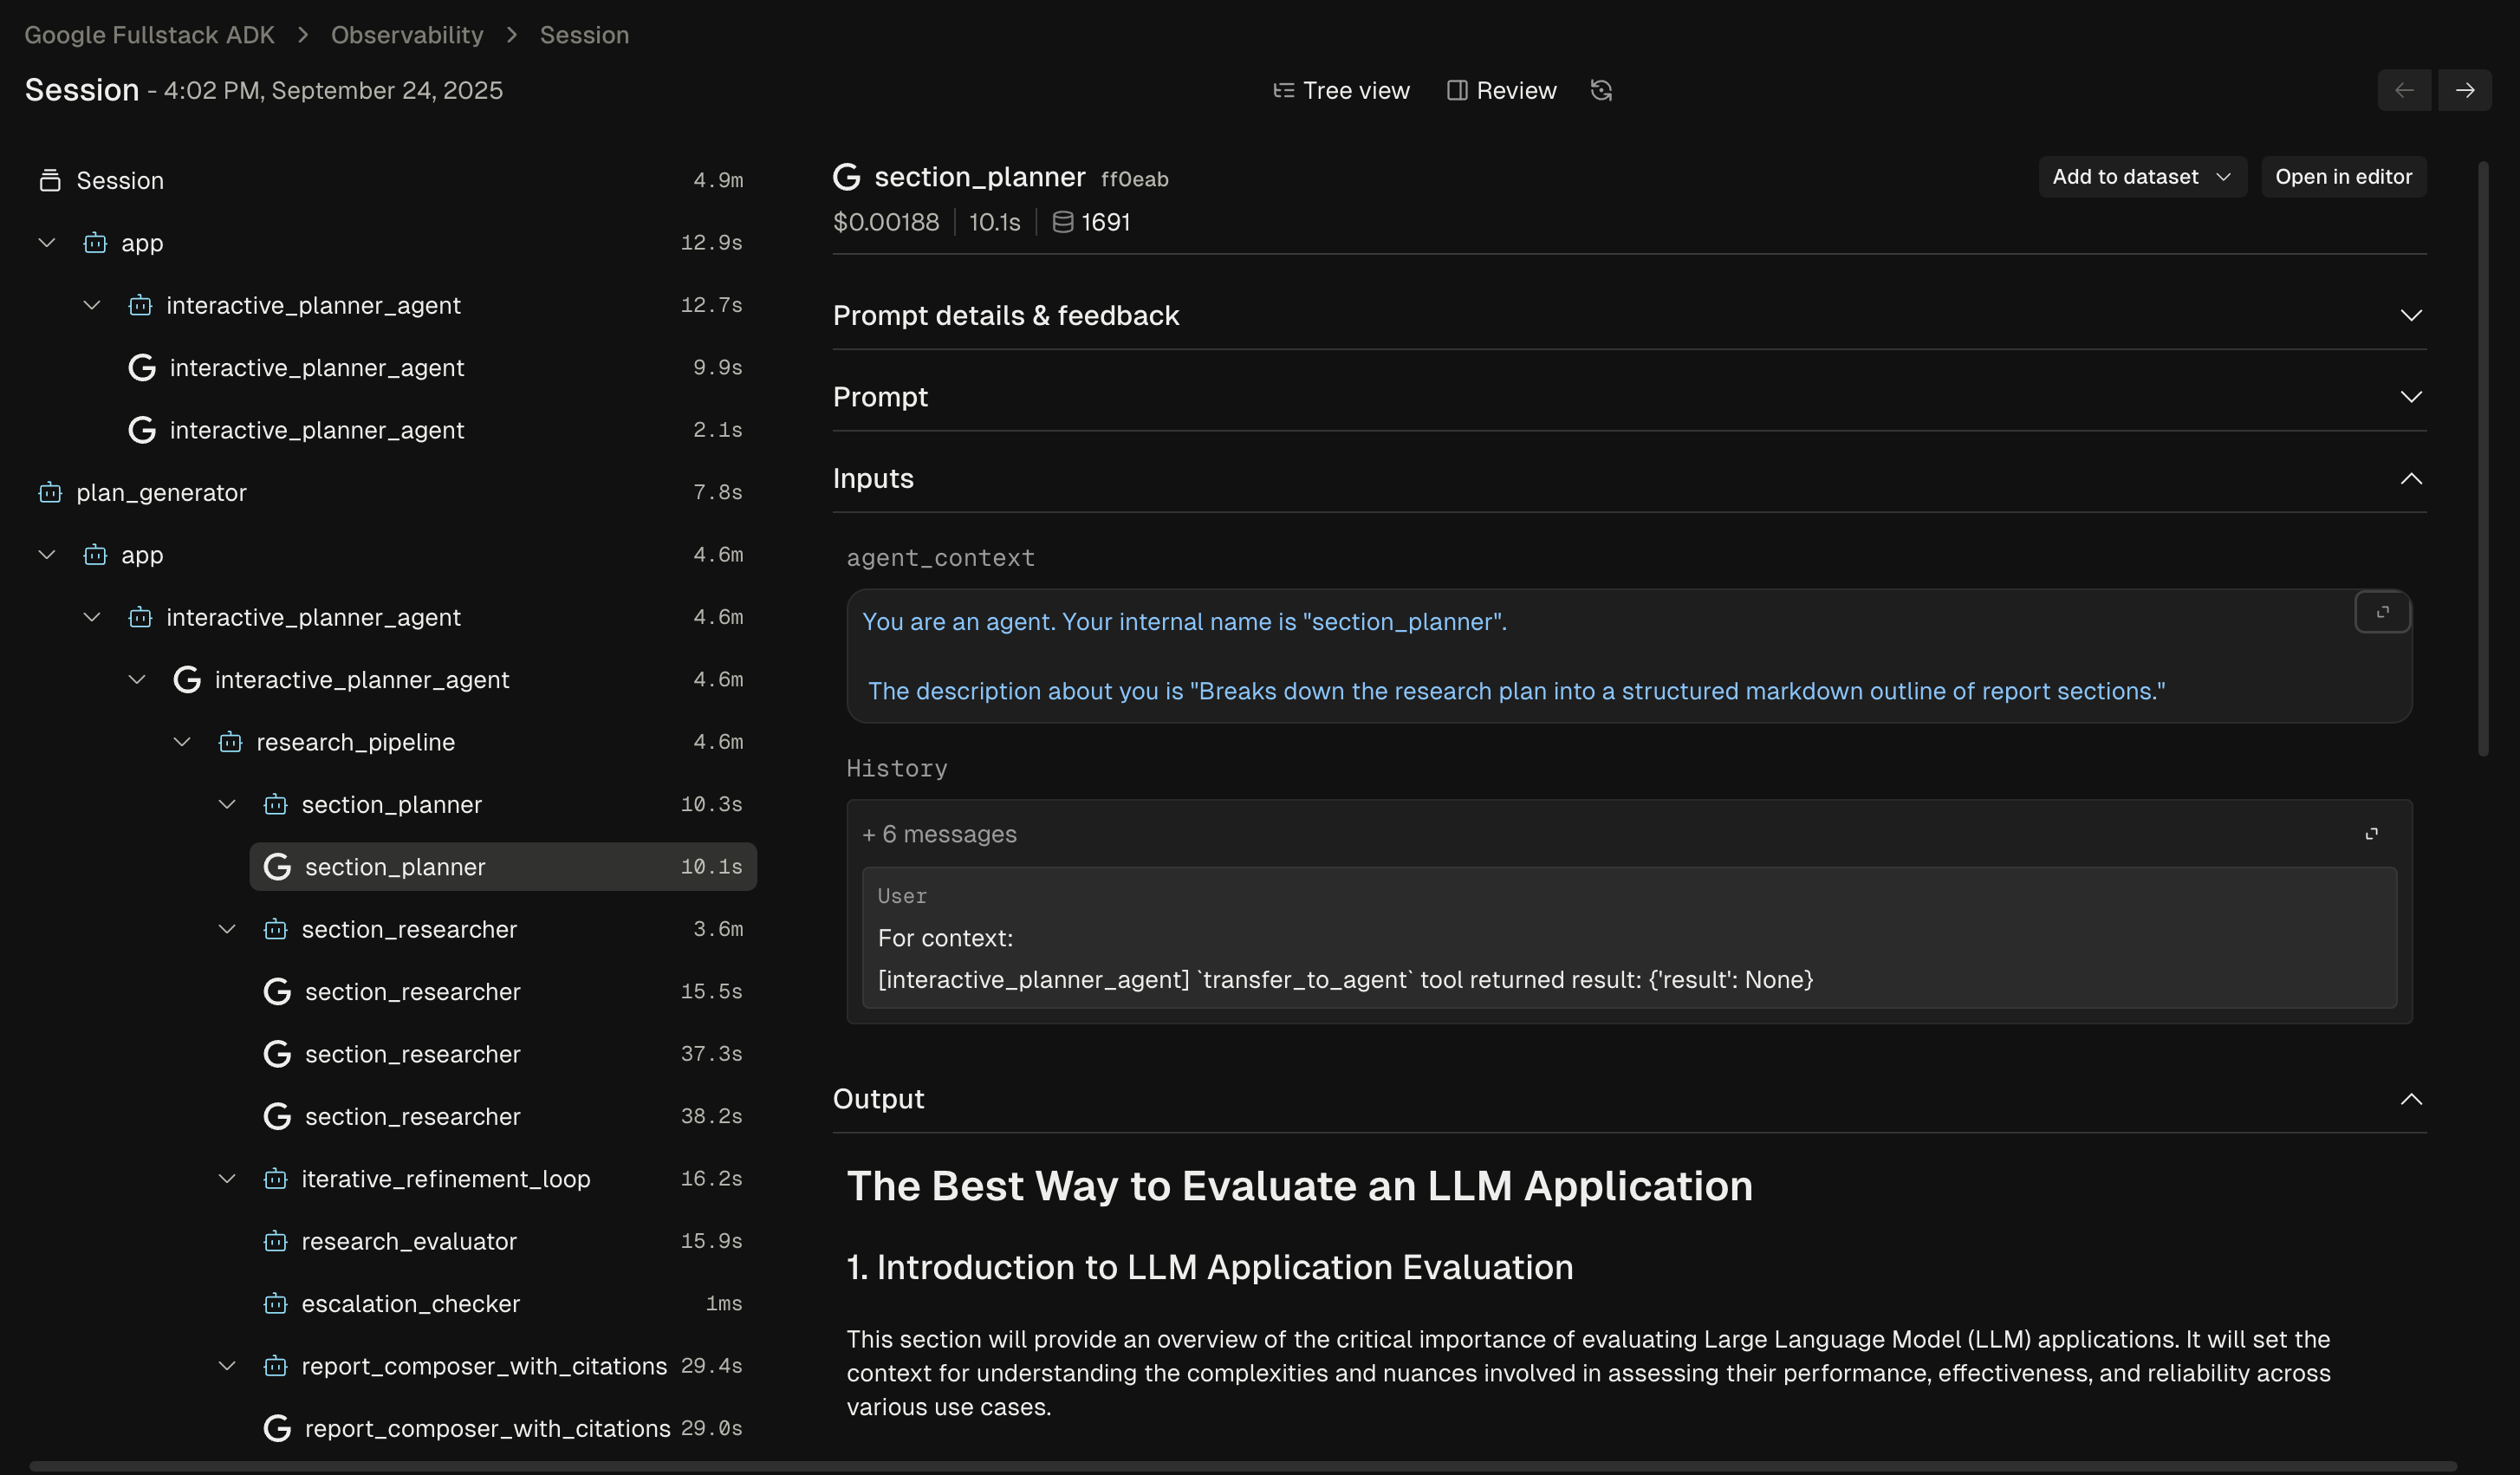
Task: Collapse the research_pipeline tree node
Action: 182,742
